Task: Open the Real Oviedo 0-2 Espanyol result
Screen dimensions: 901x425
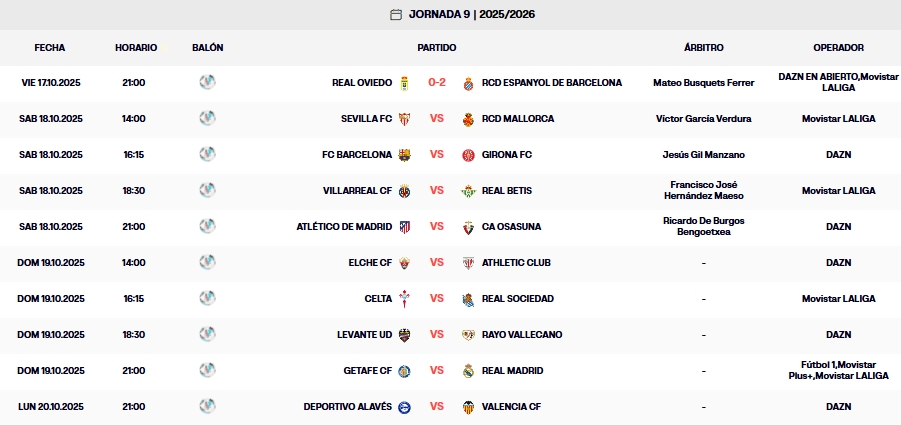Action: 437,83
